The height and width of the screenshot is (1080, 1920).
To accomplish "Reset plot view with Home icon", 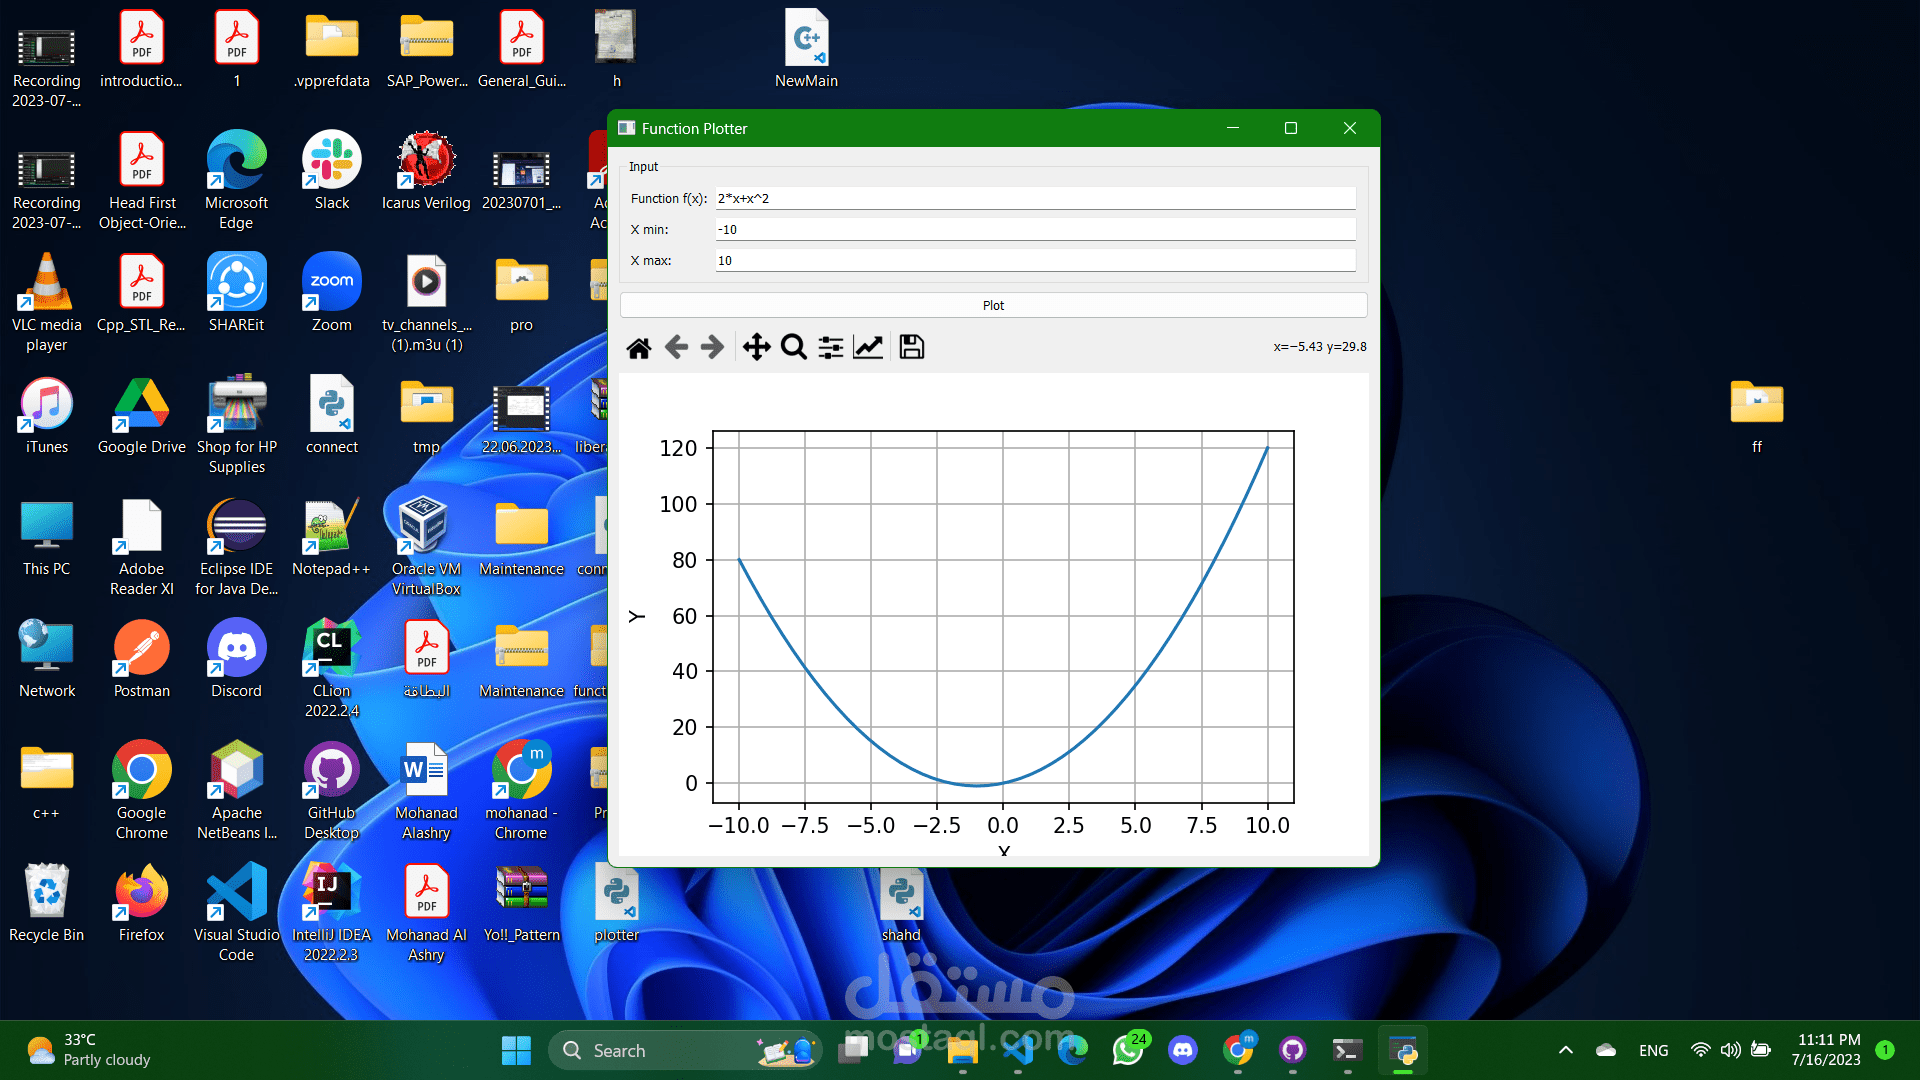I will [639, 347].
